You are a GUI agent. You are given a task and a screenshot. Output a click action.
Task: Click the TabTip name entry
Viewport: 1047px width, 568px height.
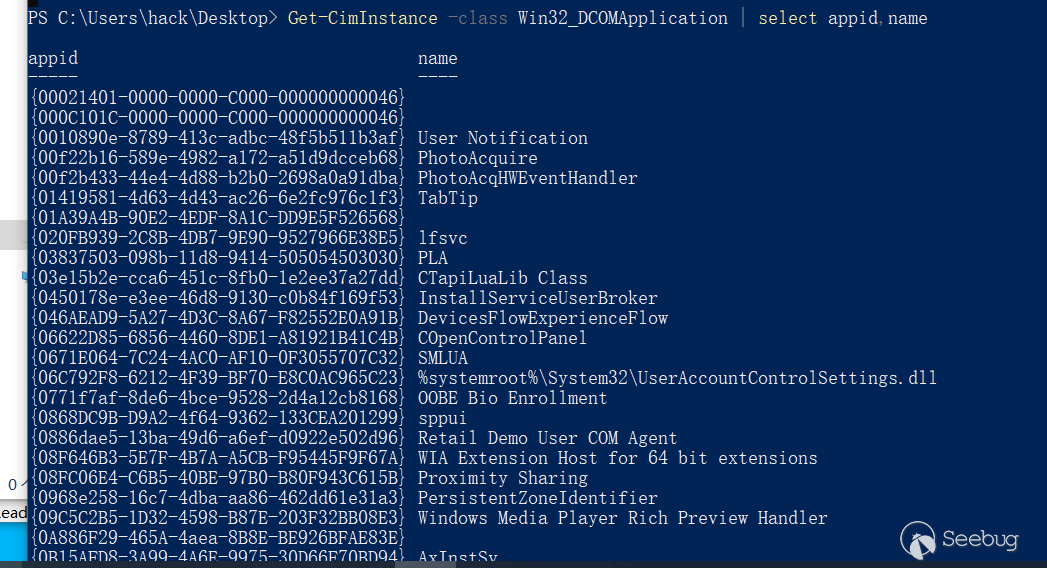[447, 198]
